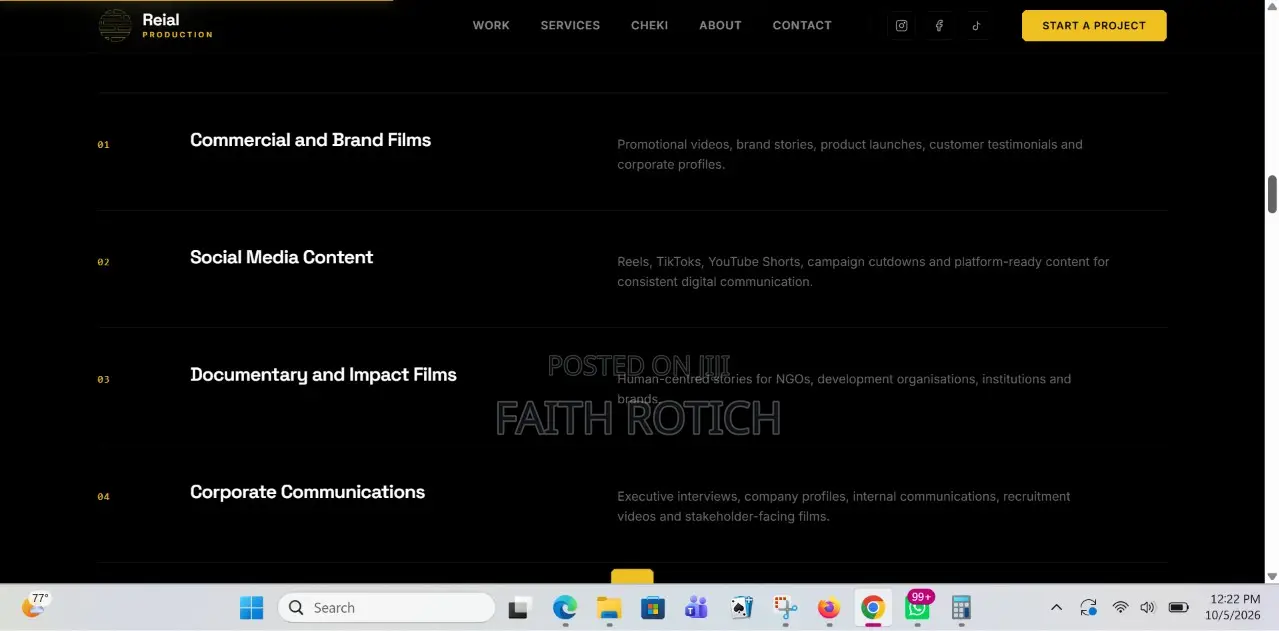Screen dimensions: 1279x631
Task: Select the Commercial and Brand Films heading
Action: click(x=310, y=140)
